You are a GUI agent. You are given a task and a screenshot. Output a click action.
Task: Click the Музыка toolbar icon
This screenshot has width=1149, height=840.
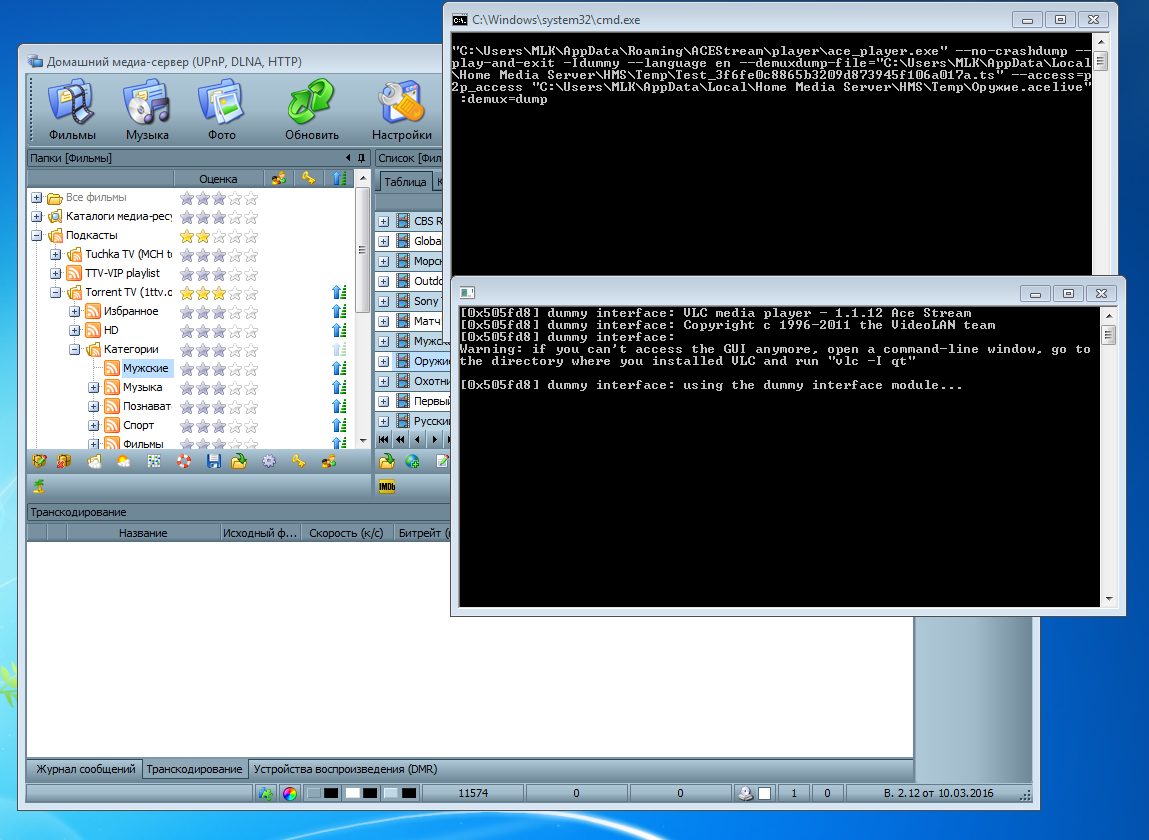point(147,110)
